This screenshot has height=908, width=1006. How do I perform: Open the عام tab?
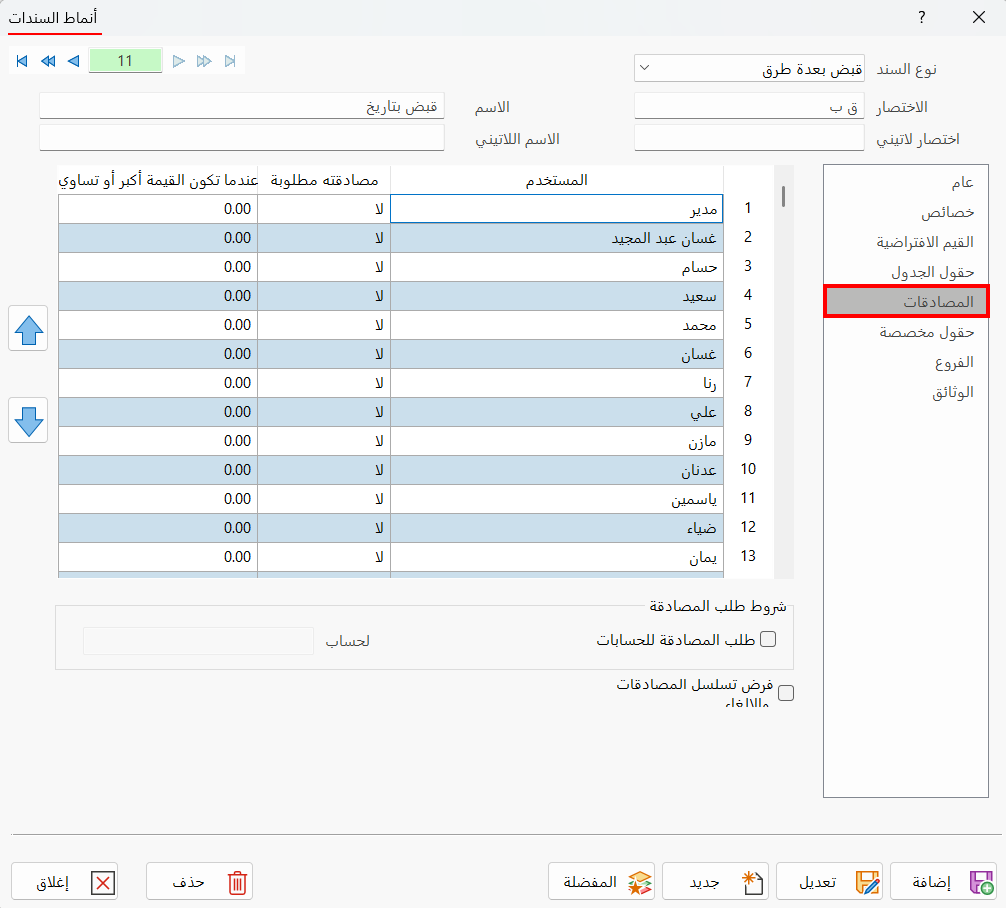tap(906, 183)
